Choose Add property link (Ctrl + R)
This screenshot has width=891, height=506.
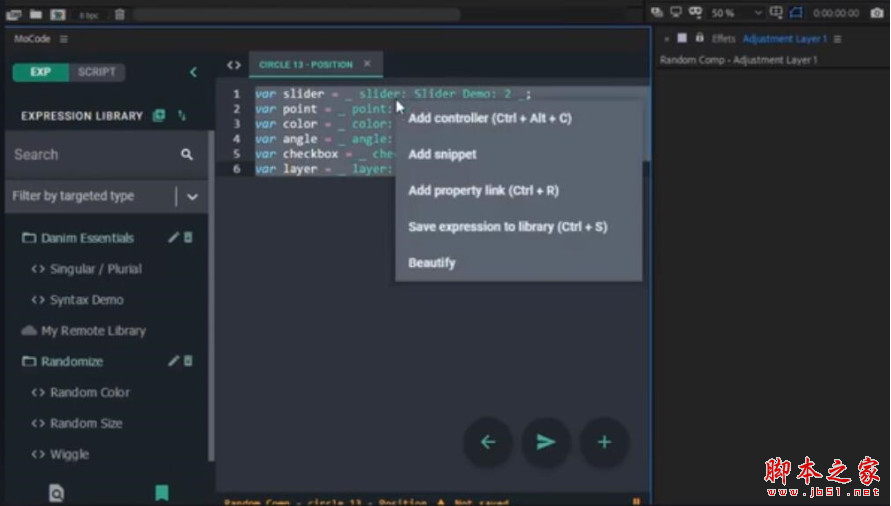pos(484,190)
